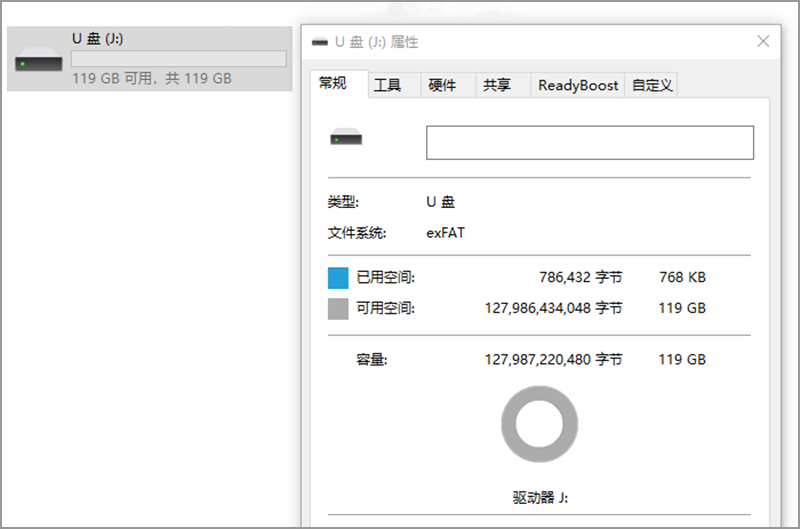Open the 工具 tab
Image resolution: width=800 pixels, height=529 pixels.
point(394,85)
